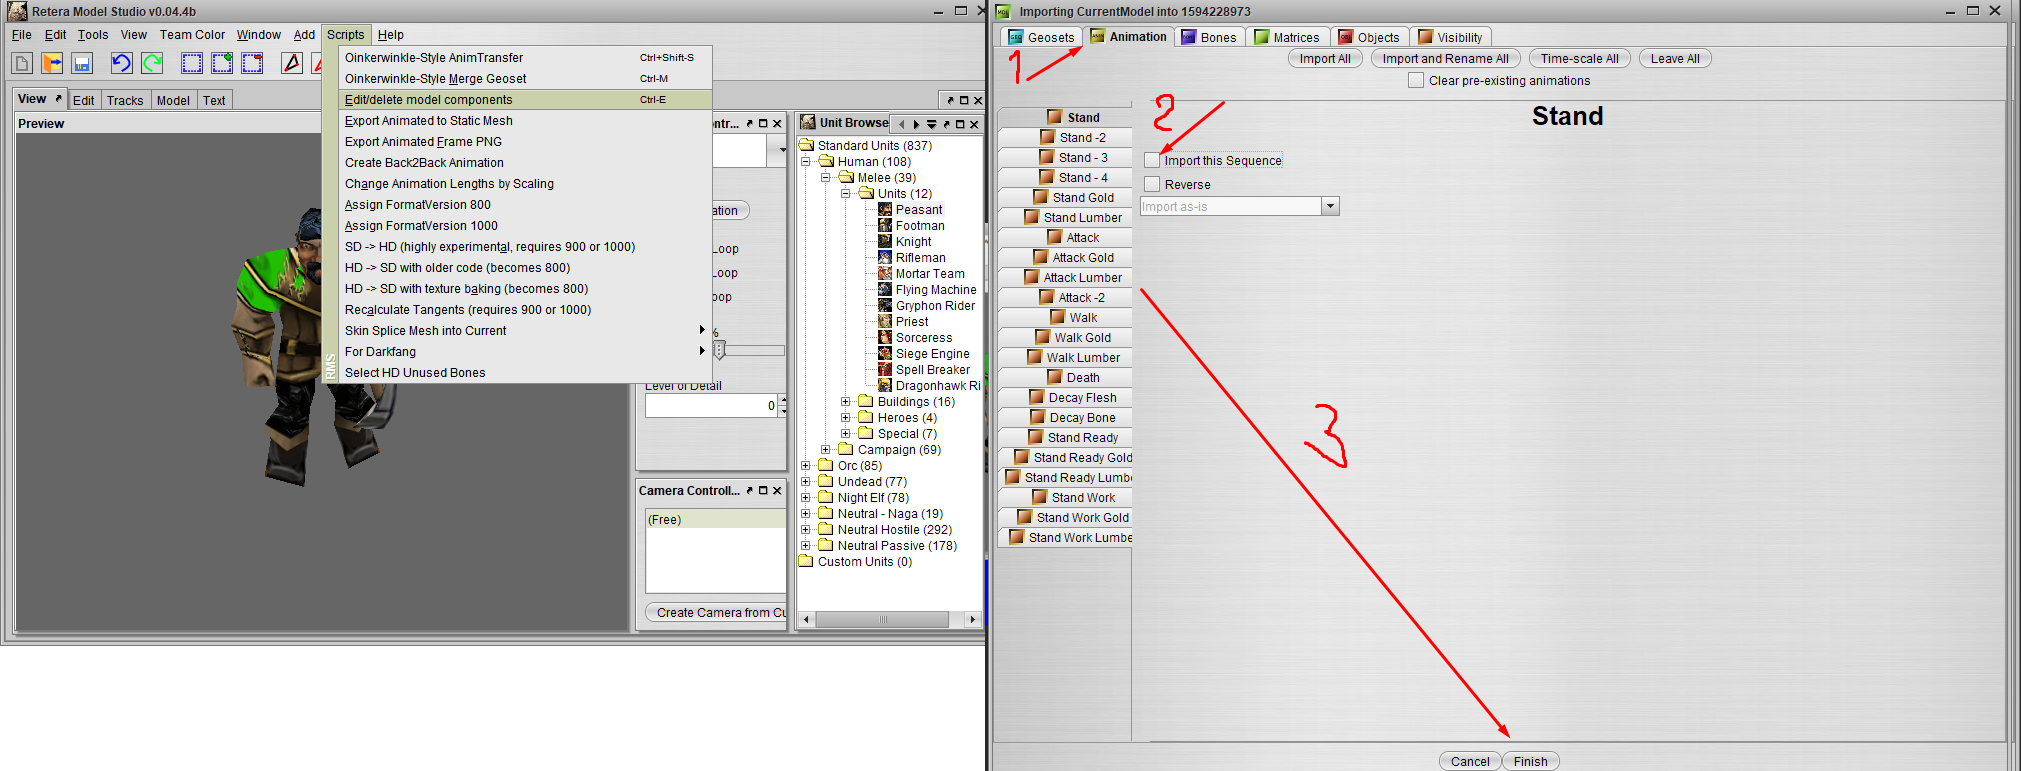Click the Attack Lumber animation icon
2021x771 pixels.
tap(1032, 277)
